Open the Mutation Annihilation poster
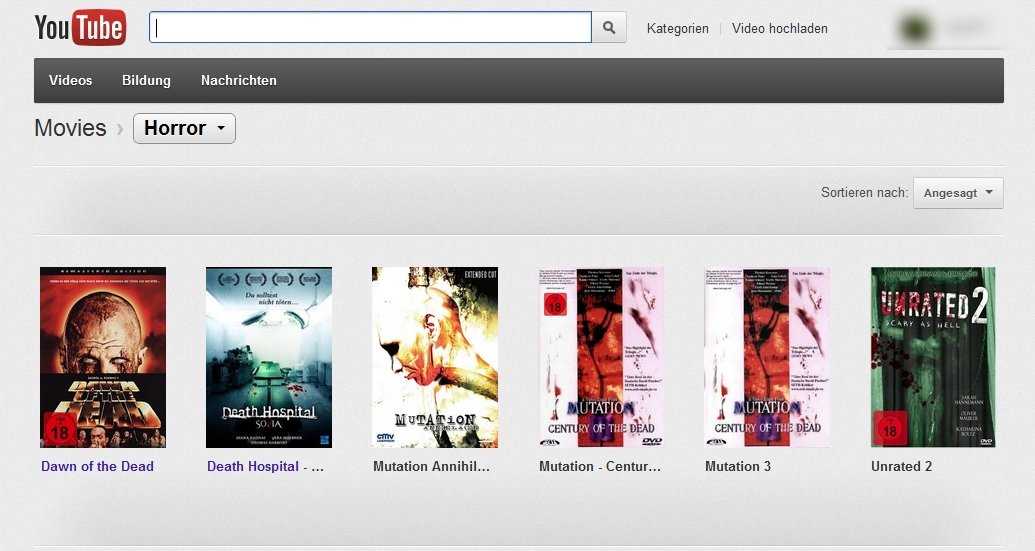The width and height of the screenshot is (1035, 551). point(435,358)
